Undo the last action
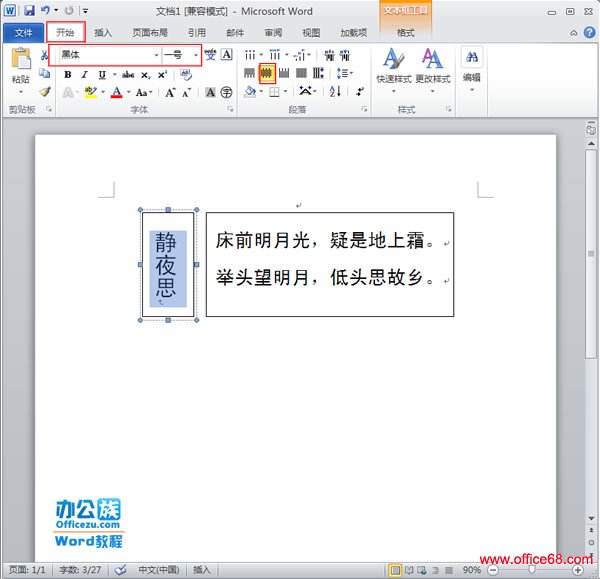 click(x=46, y=10)
